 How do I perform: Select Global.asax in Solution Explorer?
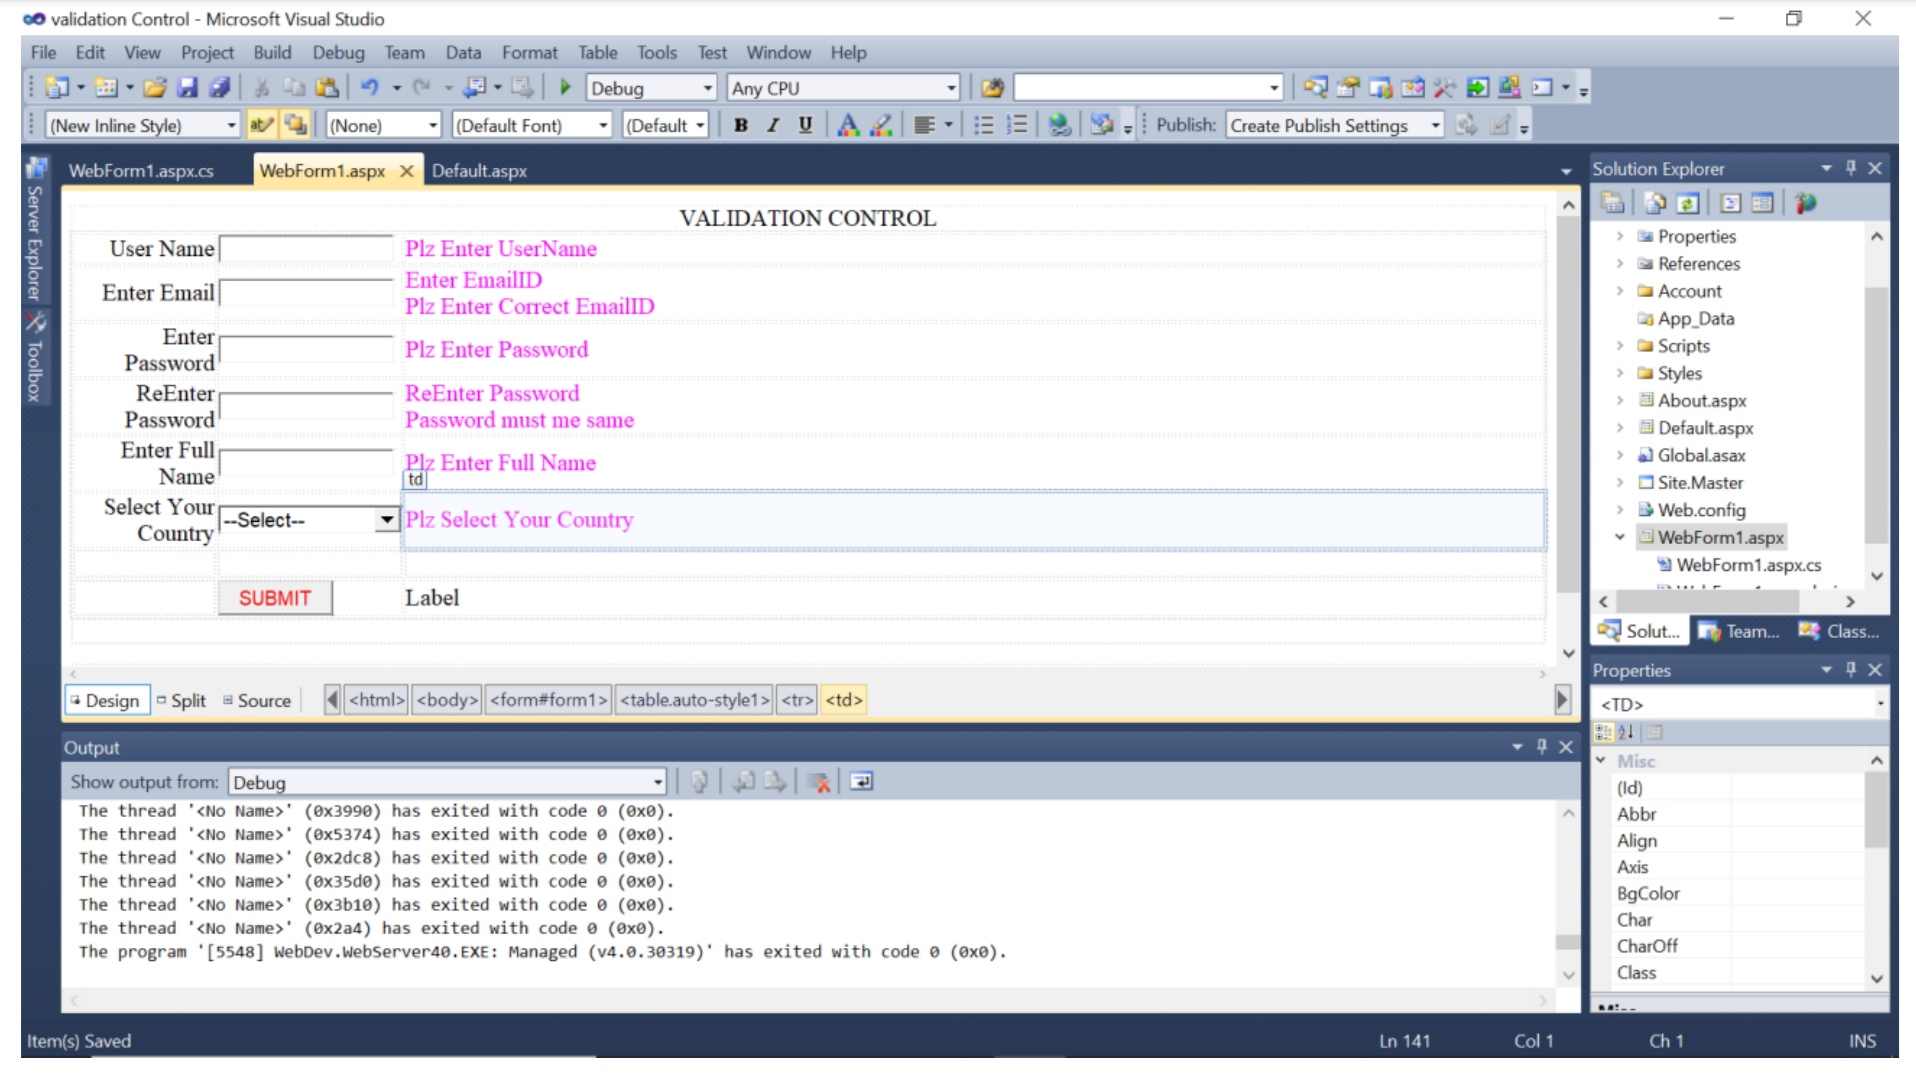coord(1701,455)
